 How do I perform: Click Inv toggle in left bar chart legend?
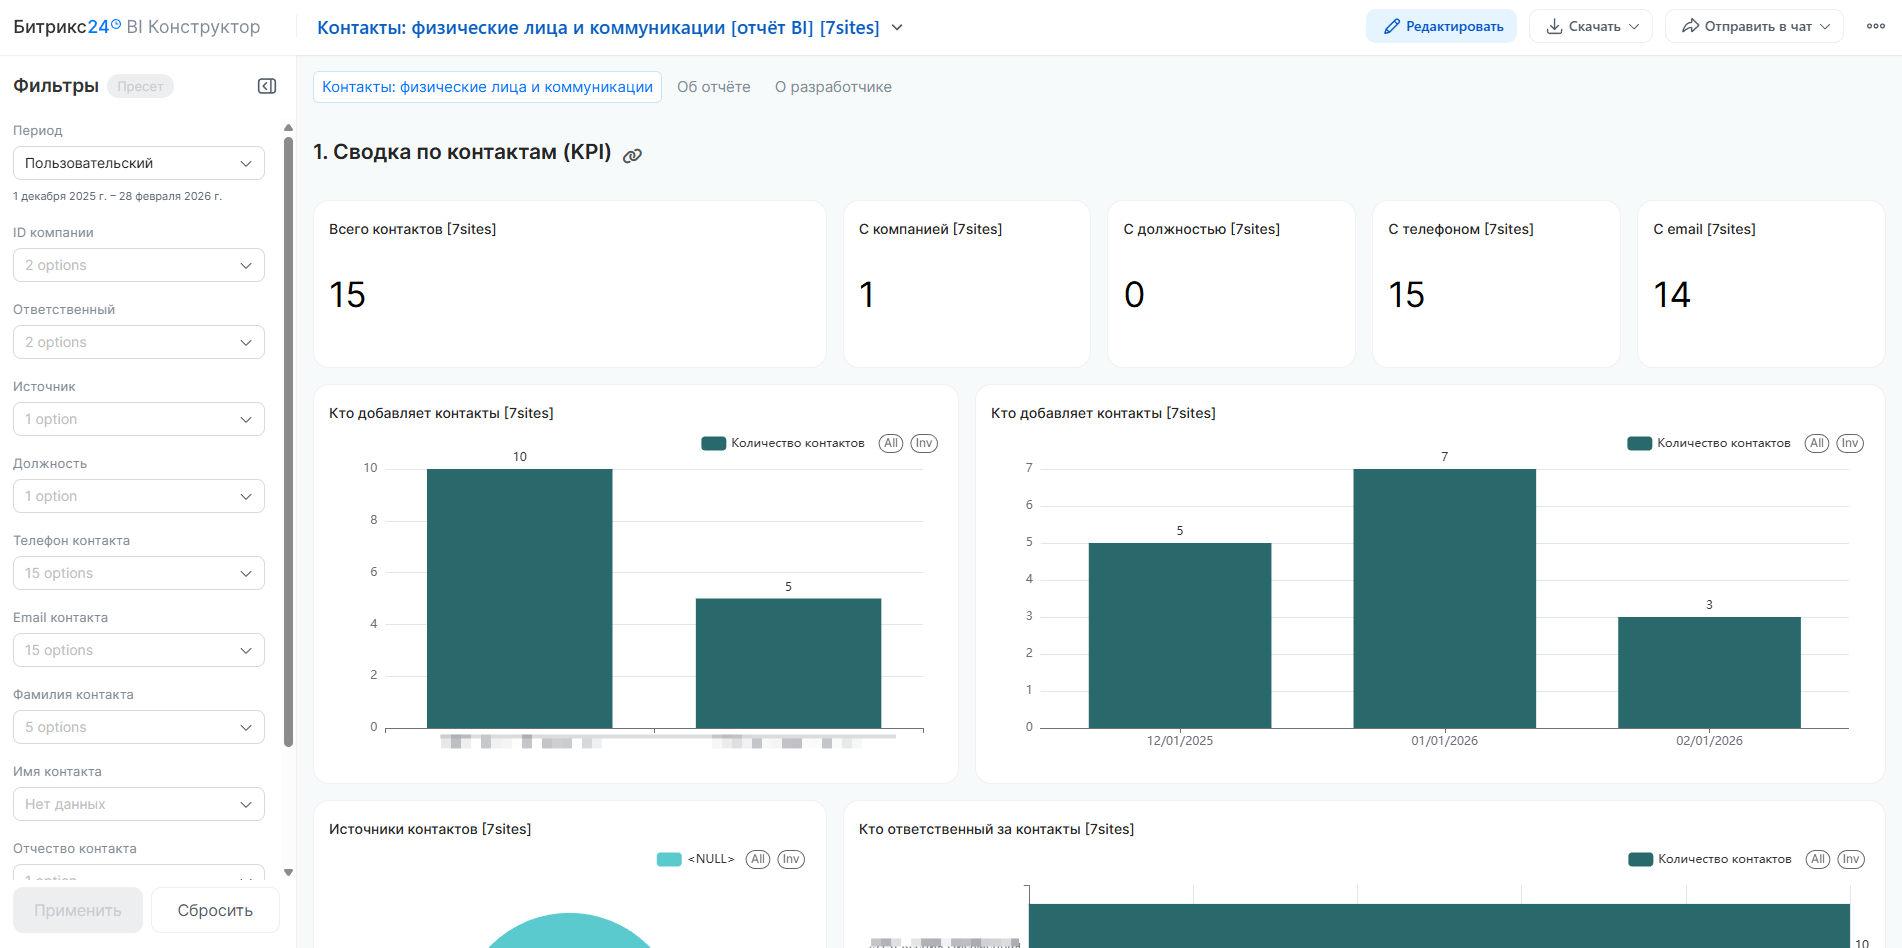tap(923, 443)
